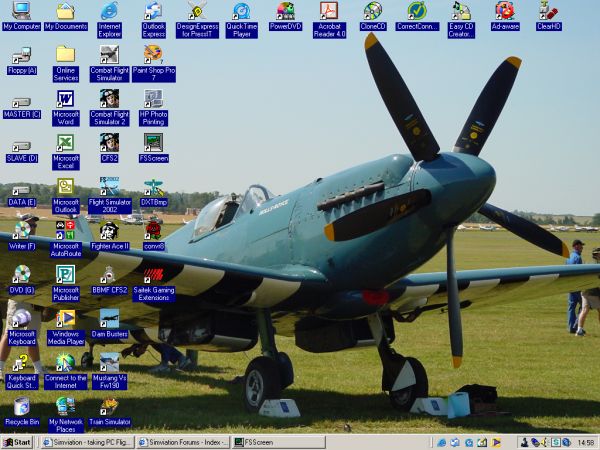Click the CloneCD desktop icon
Viewport: 600px width, 450px height.
pos(372,11)
